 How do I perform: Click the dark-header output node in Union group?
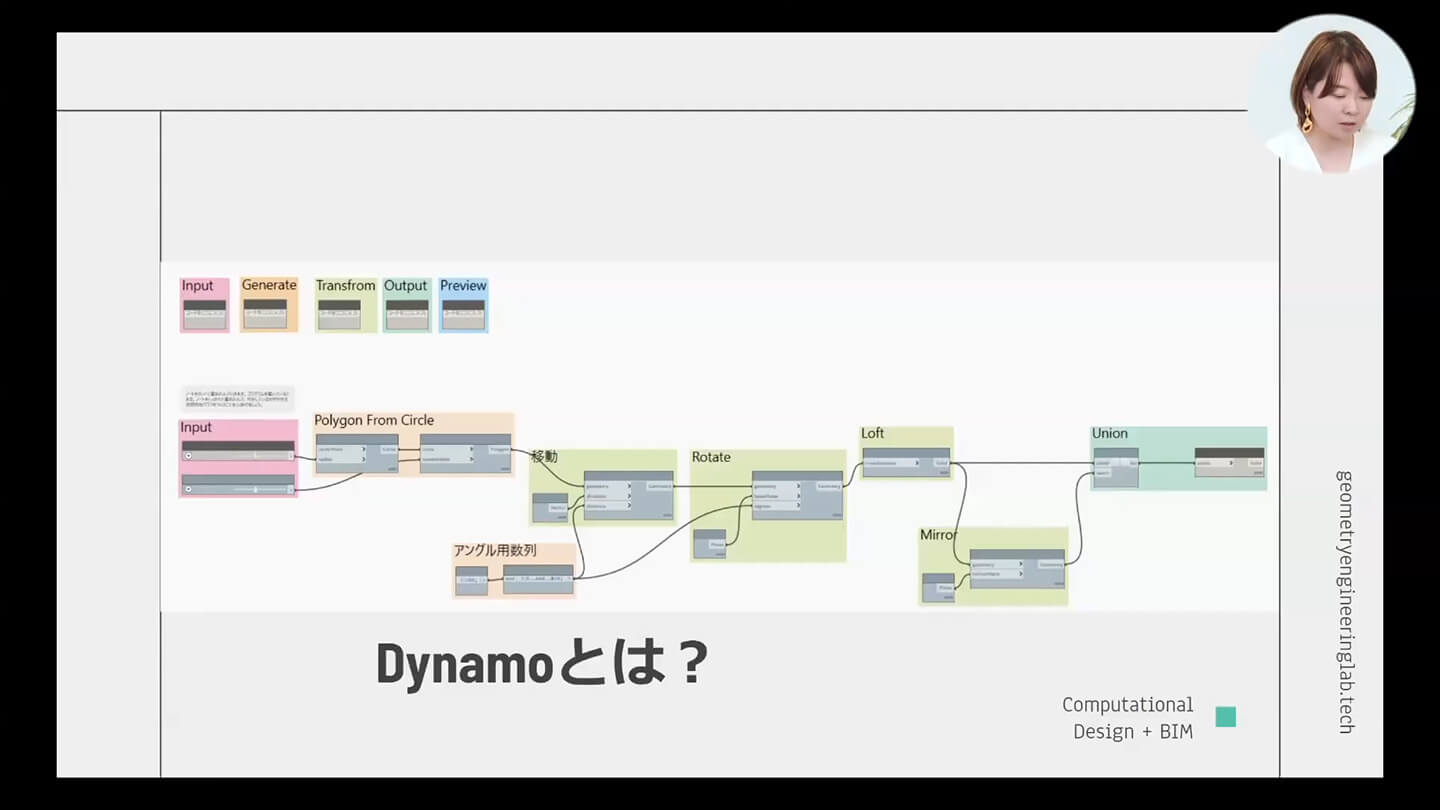[1229, 462]
